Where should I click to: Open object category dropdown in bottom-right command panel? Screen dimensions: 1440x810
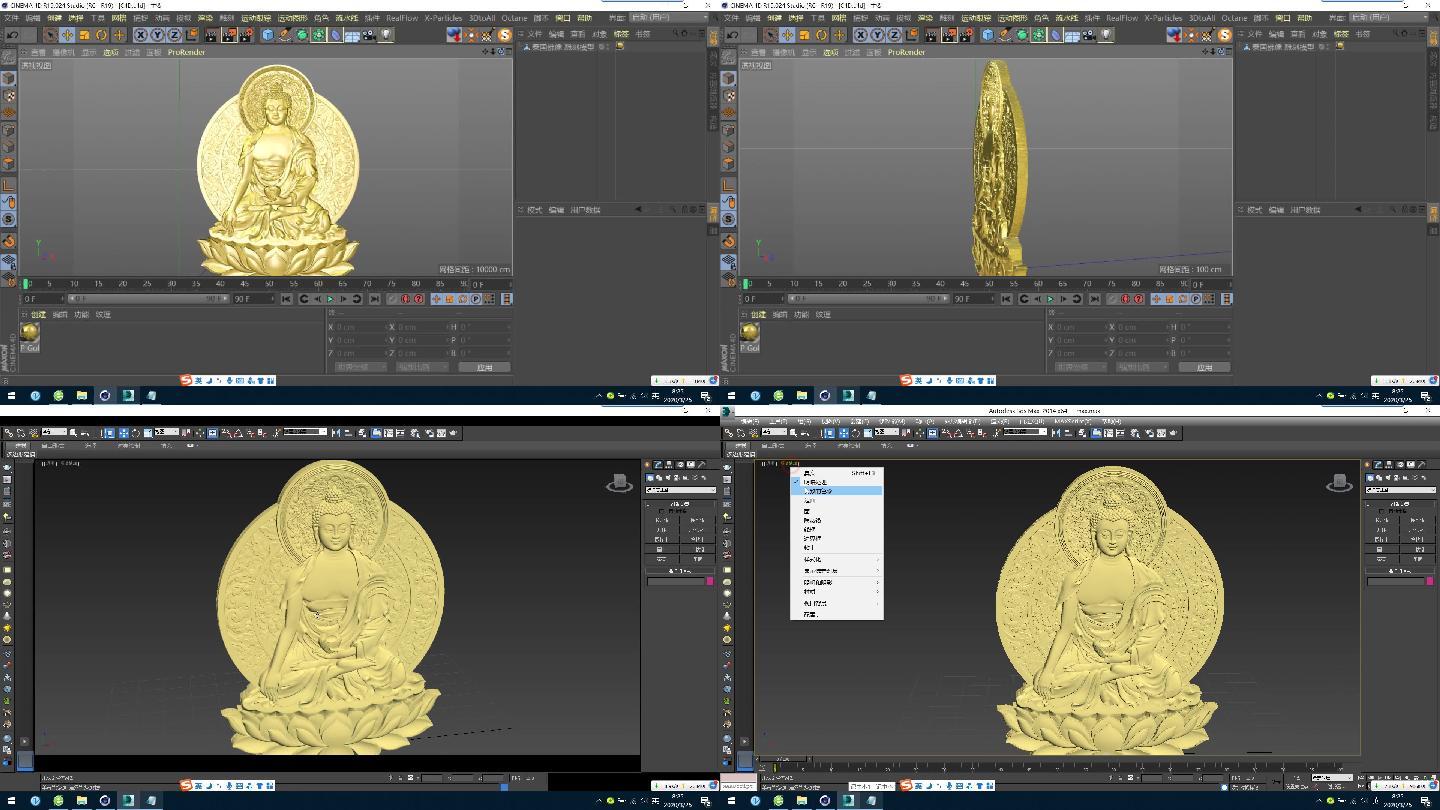pyautogui.click(x=1401, y=490)
